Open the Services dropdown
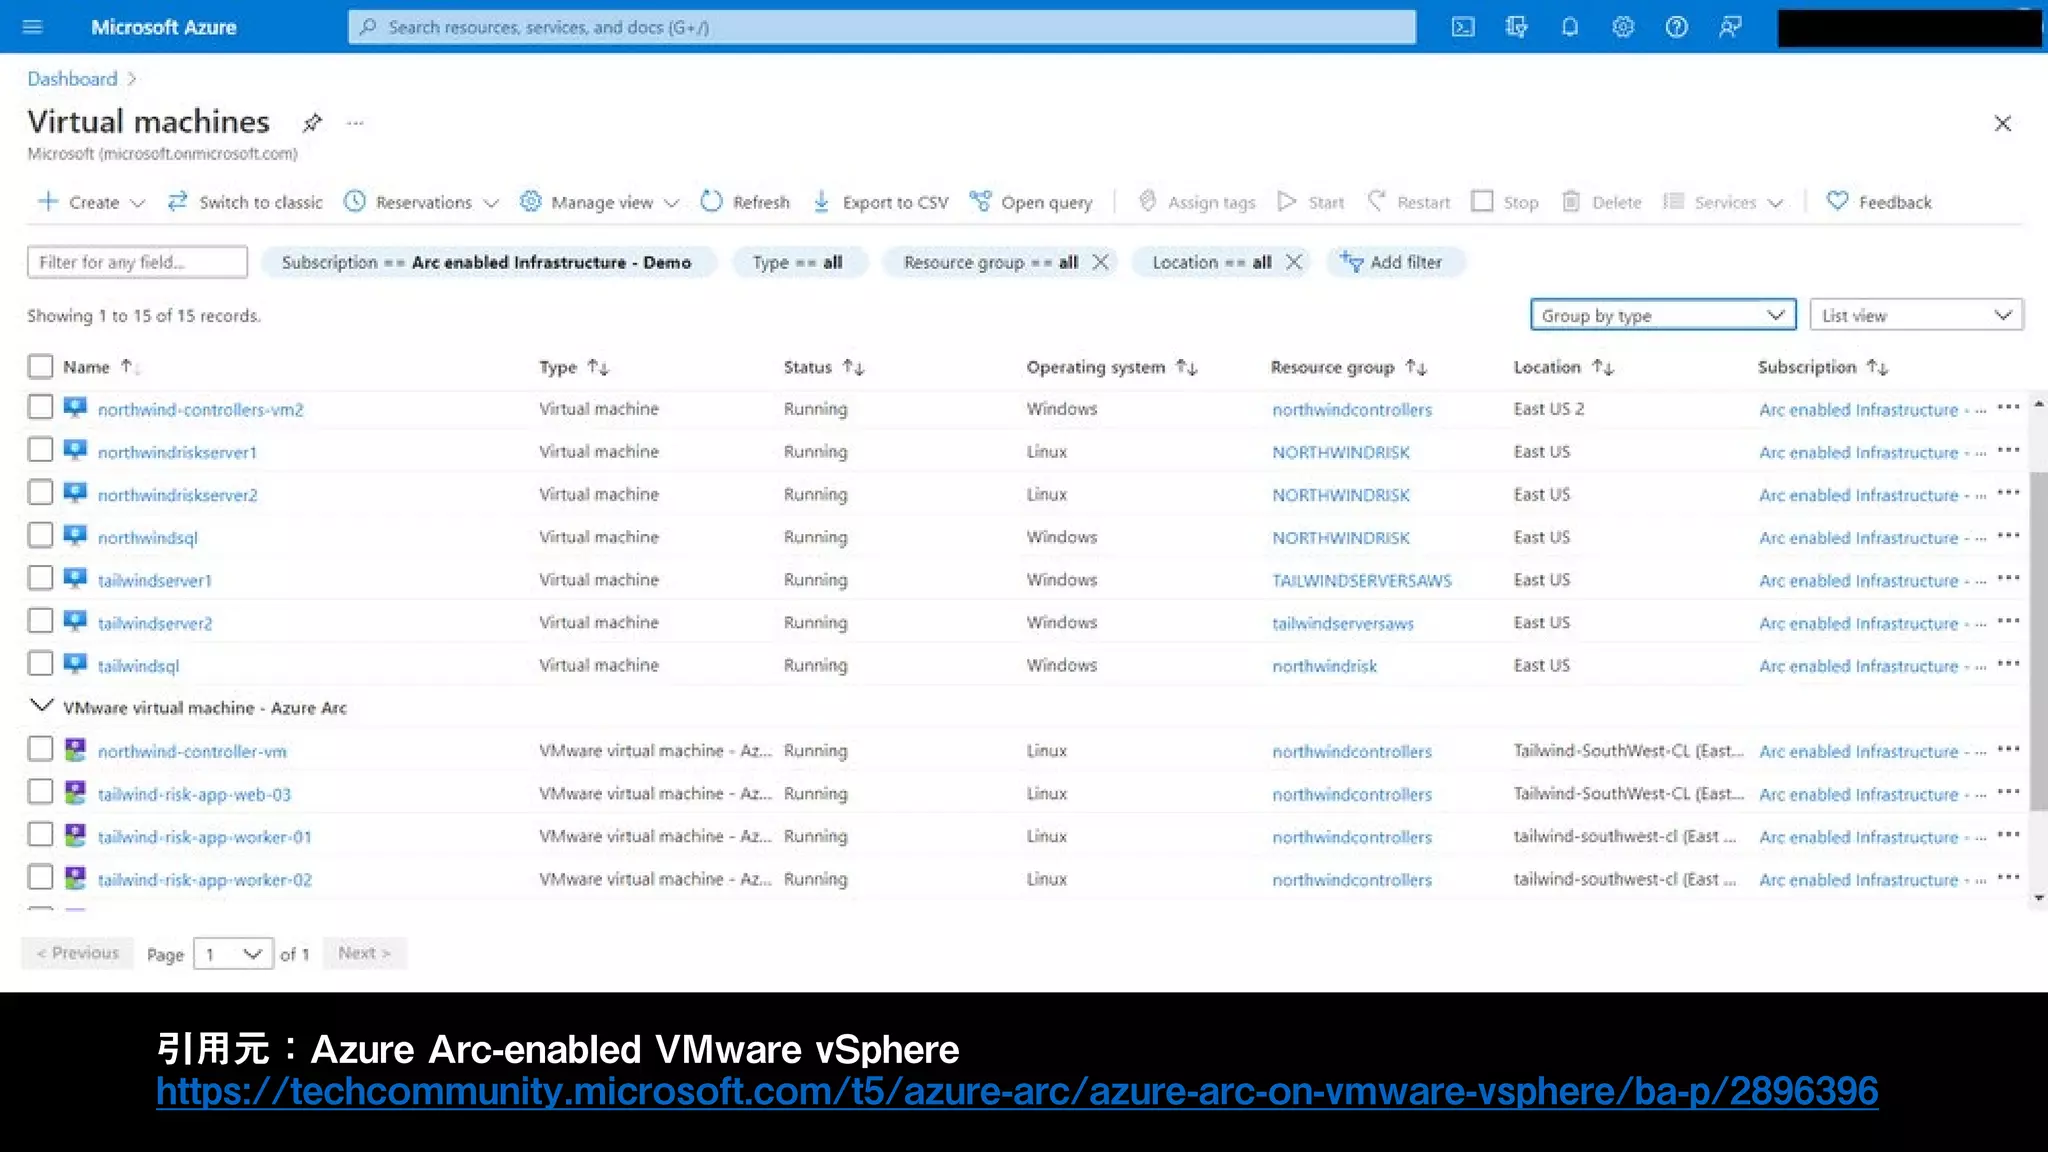 click(x=1722, y=202)
